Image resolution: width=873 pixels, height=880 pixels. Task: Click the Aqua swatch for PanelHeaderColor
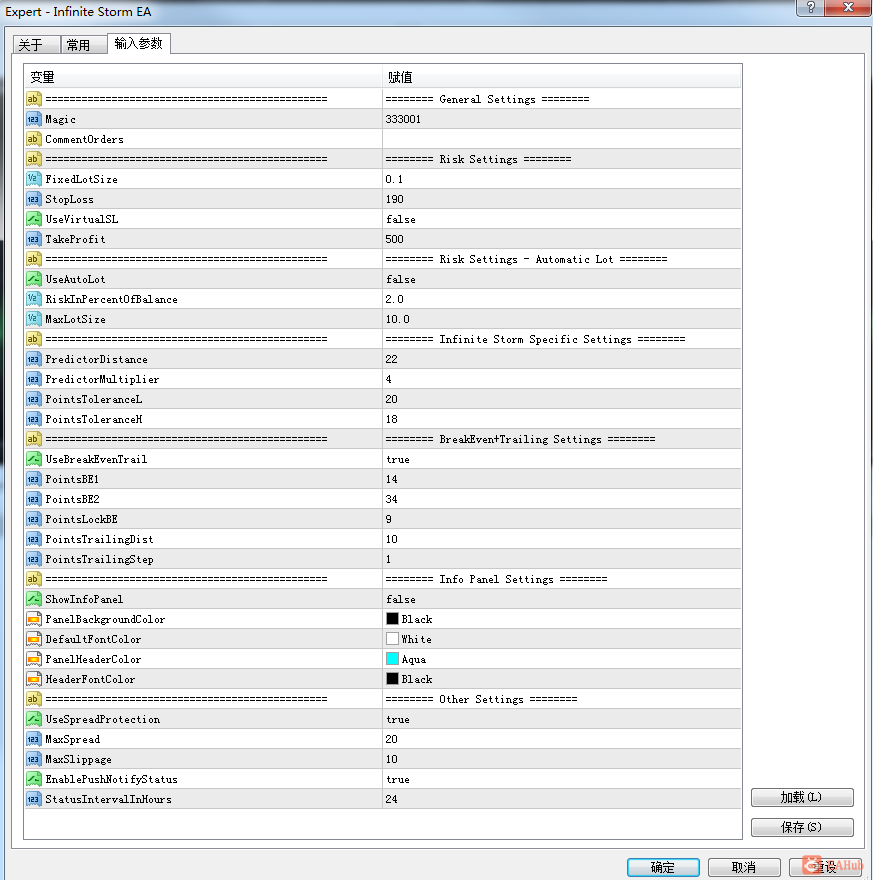point(392,659)
